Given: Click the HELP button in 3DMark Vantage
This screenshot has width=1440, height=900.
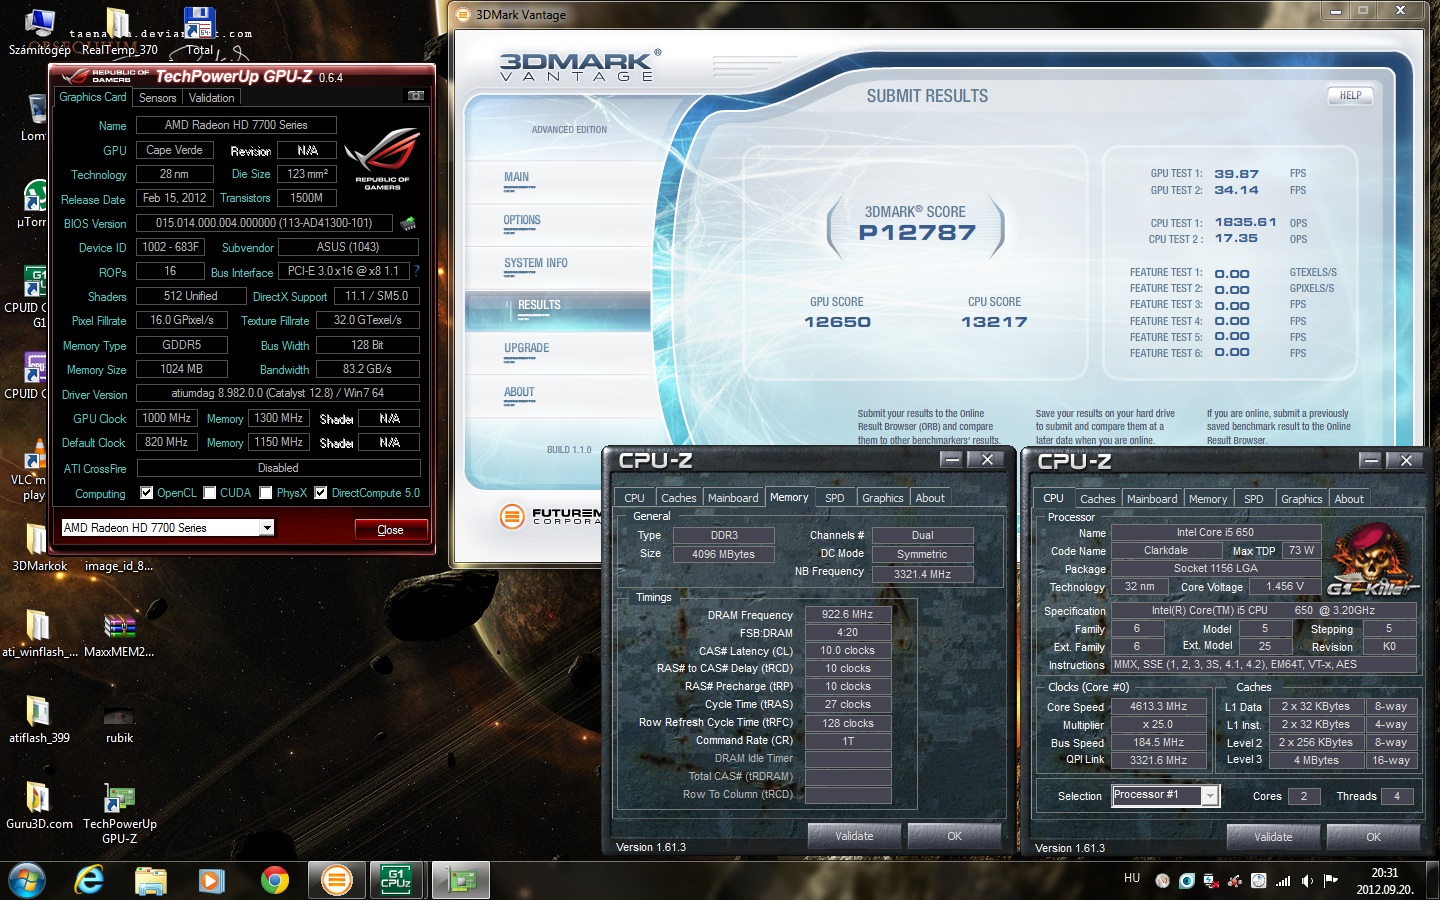Looking at the screenshot, I should [1350, 96].
